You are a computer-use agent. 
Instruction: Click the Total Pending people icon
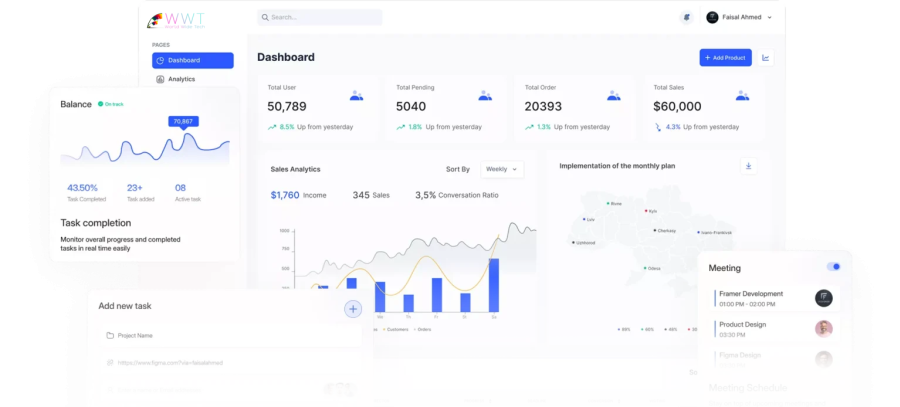485,95
